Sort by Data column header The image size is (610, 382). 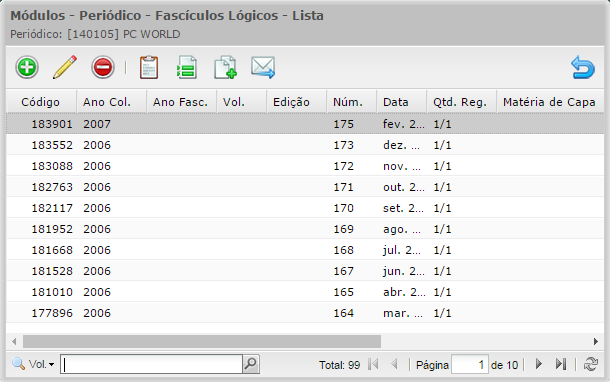[402, 102]
